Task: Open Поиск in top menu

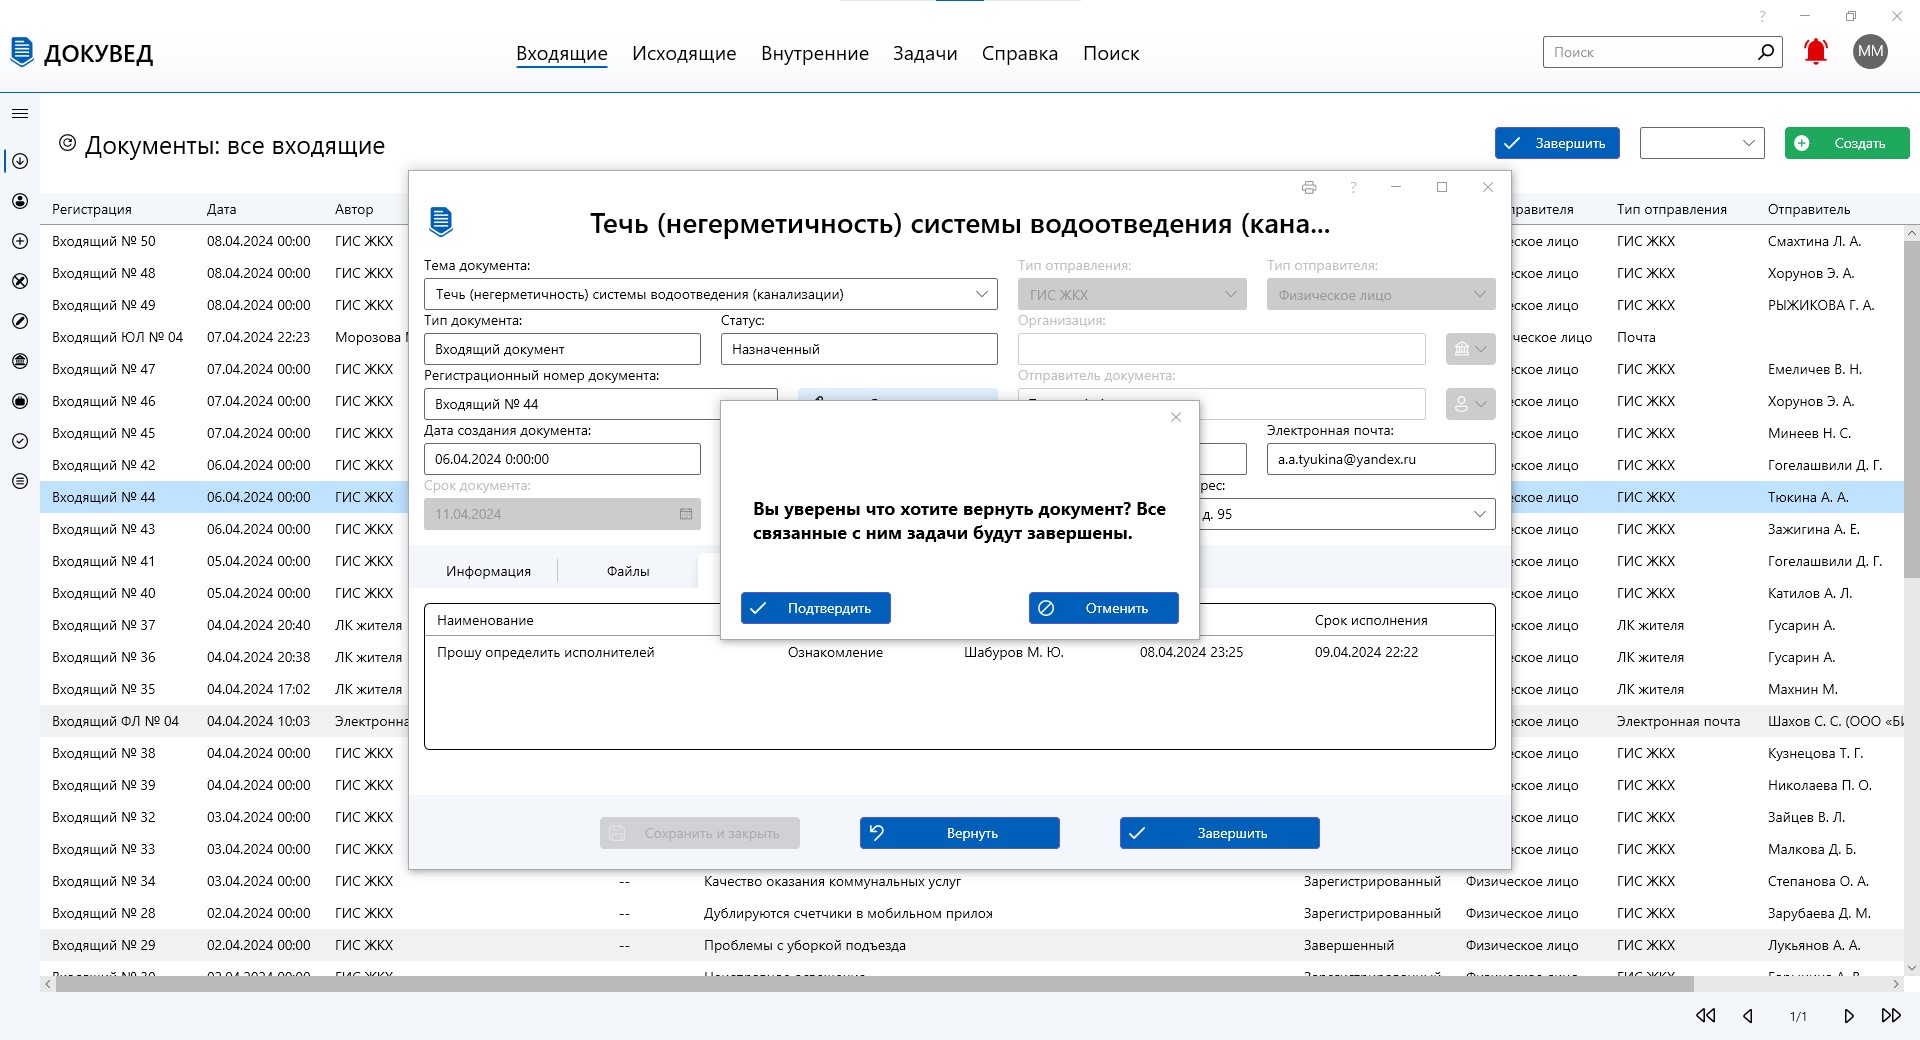Action: pos(1111,53)
